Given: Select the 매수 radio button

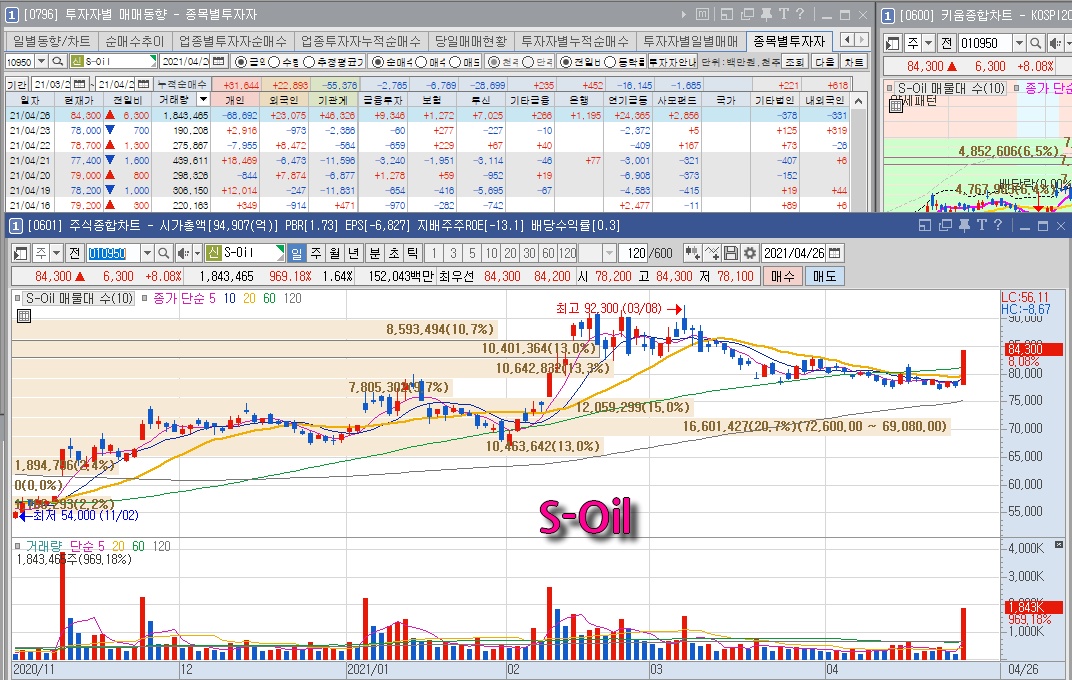Looking at the screenshot, I should (422, 62).
